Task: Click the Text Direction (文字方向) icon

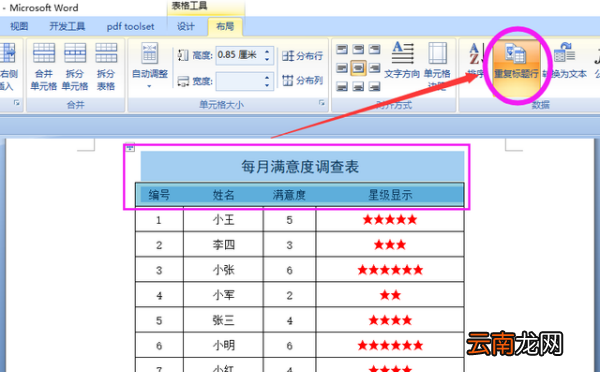Action: [403, 53]
